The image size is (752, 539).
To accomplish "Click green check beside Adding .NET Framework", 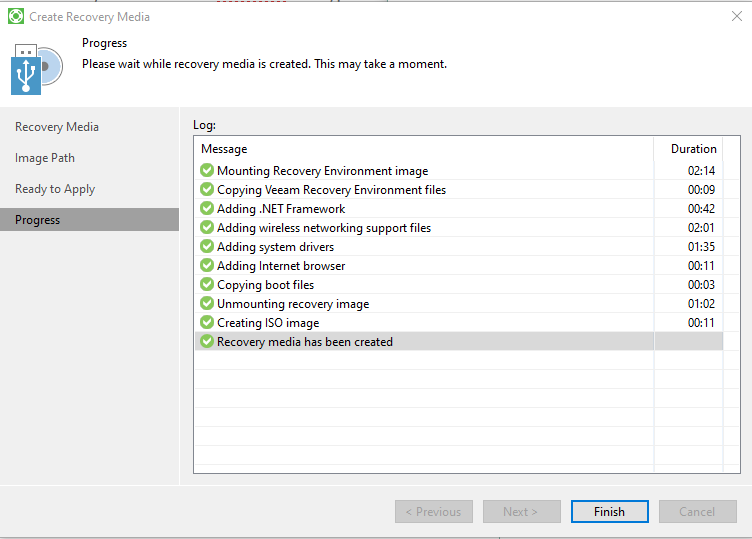I will (207, 208).
